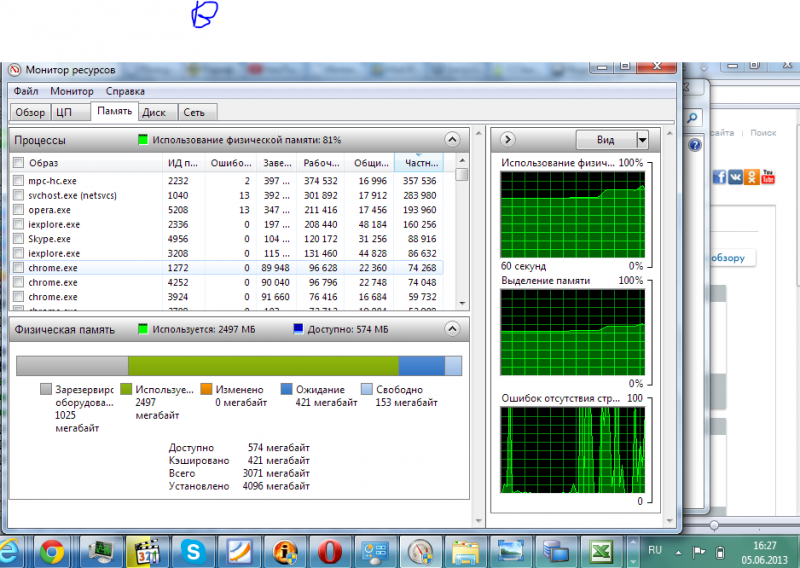This screenshot has width=800, height=568.
Task: Tick the checkbox for chrome.exe PID 1272
Action: click(x=18, y=267)
